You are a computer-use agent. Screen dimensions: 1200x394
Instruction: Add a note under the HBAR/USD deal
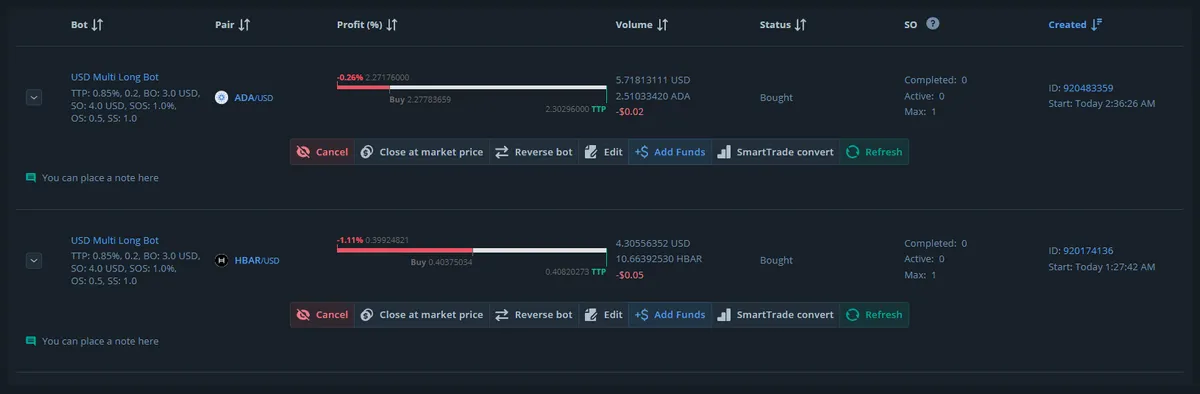tap(100, 341)
